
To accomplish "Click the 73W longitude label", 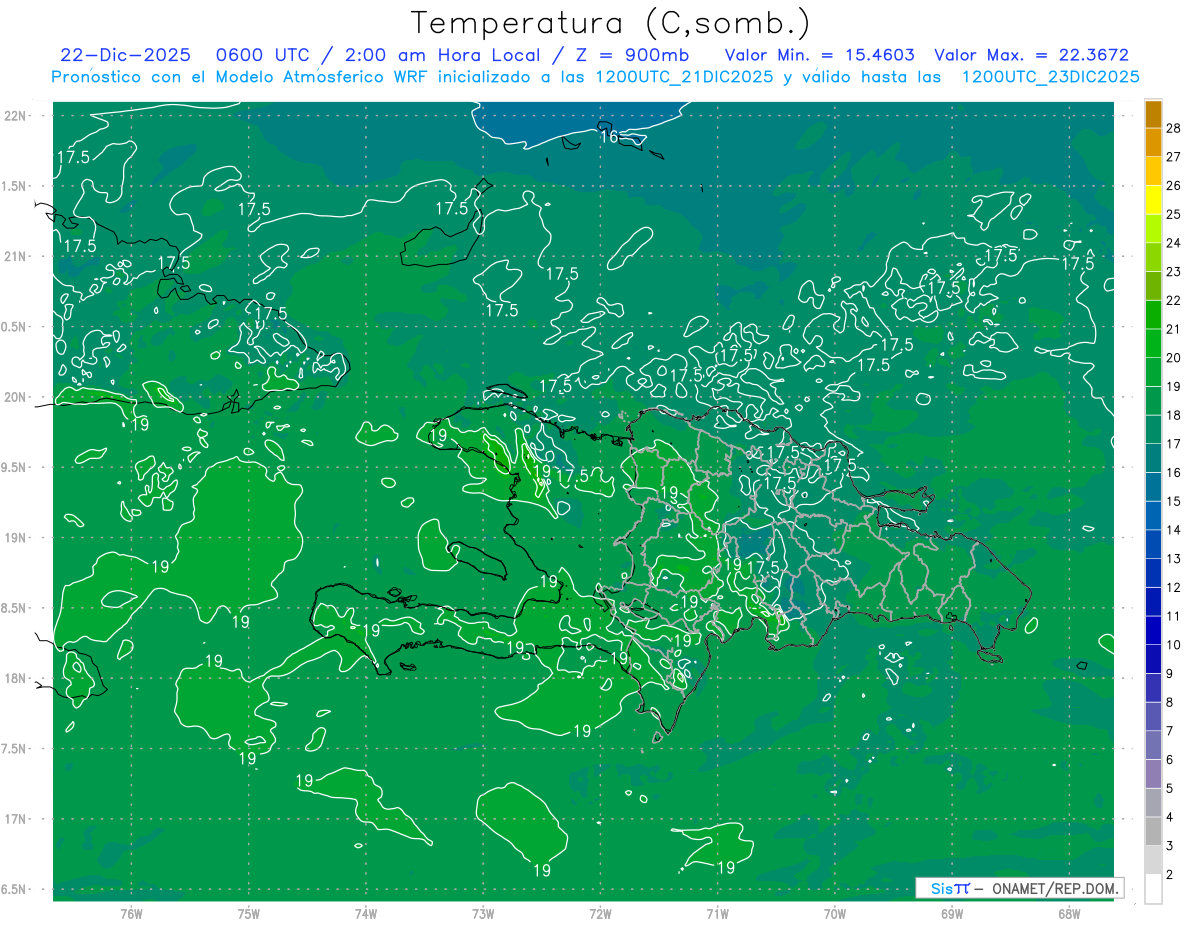I will (483, 913).
